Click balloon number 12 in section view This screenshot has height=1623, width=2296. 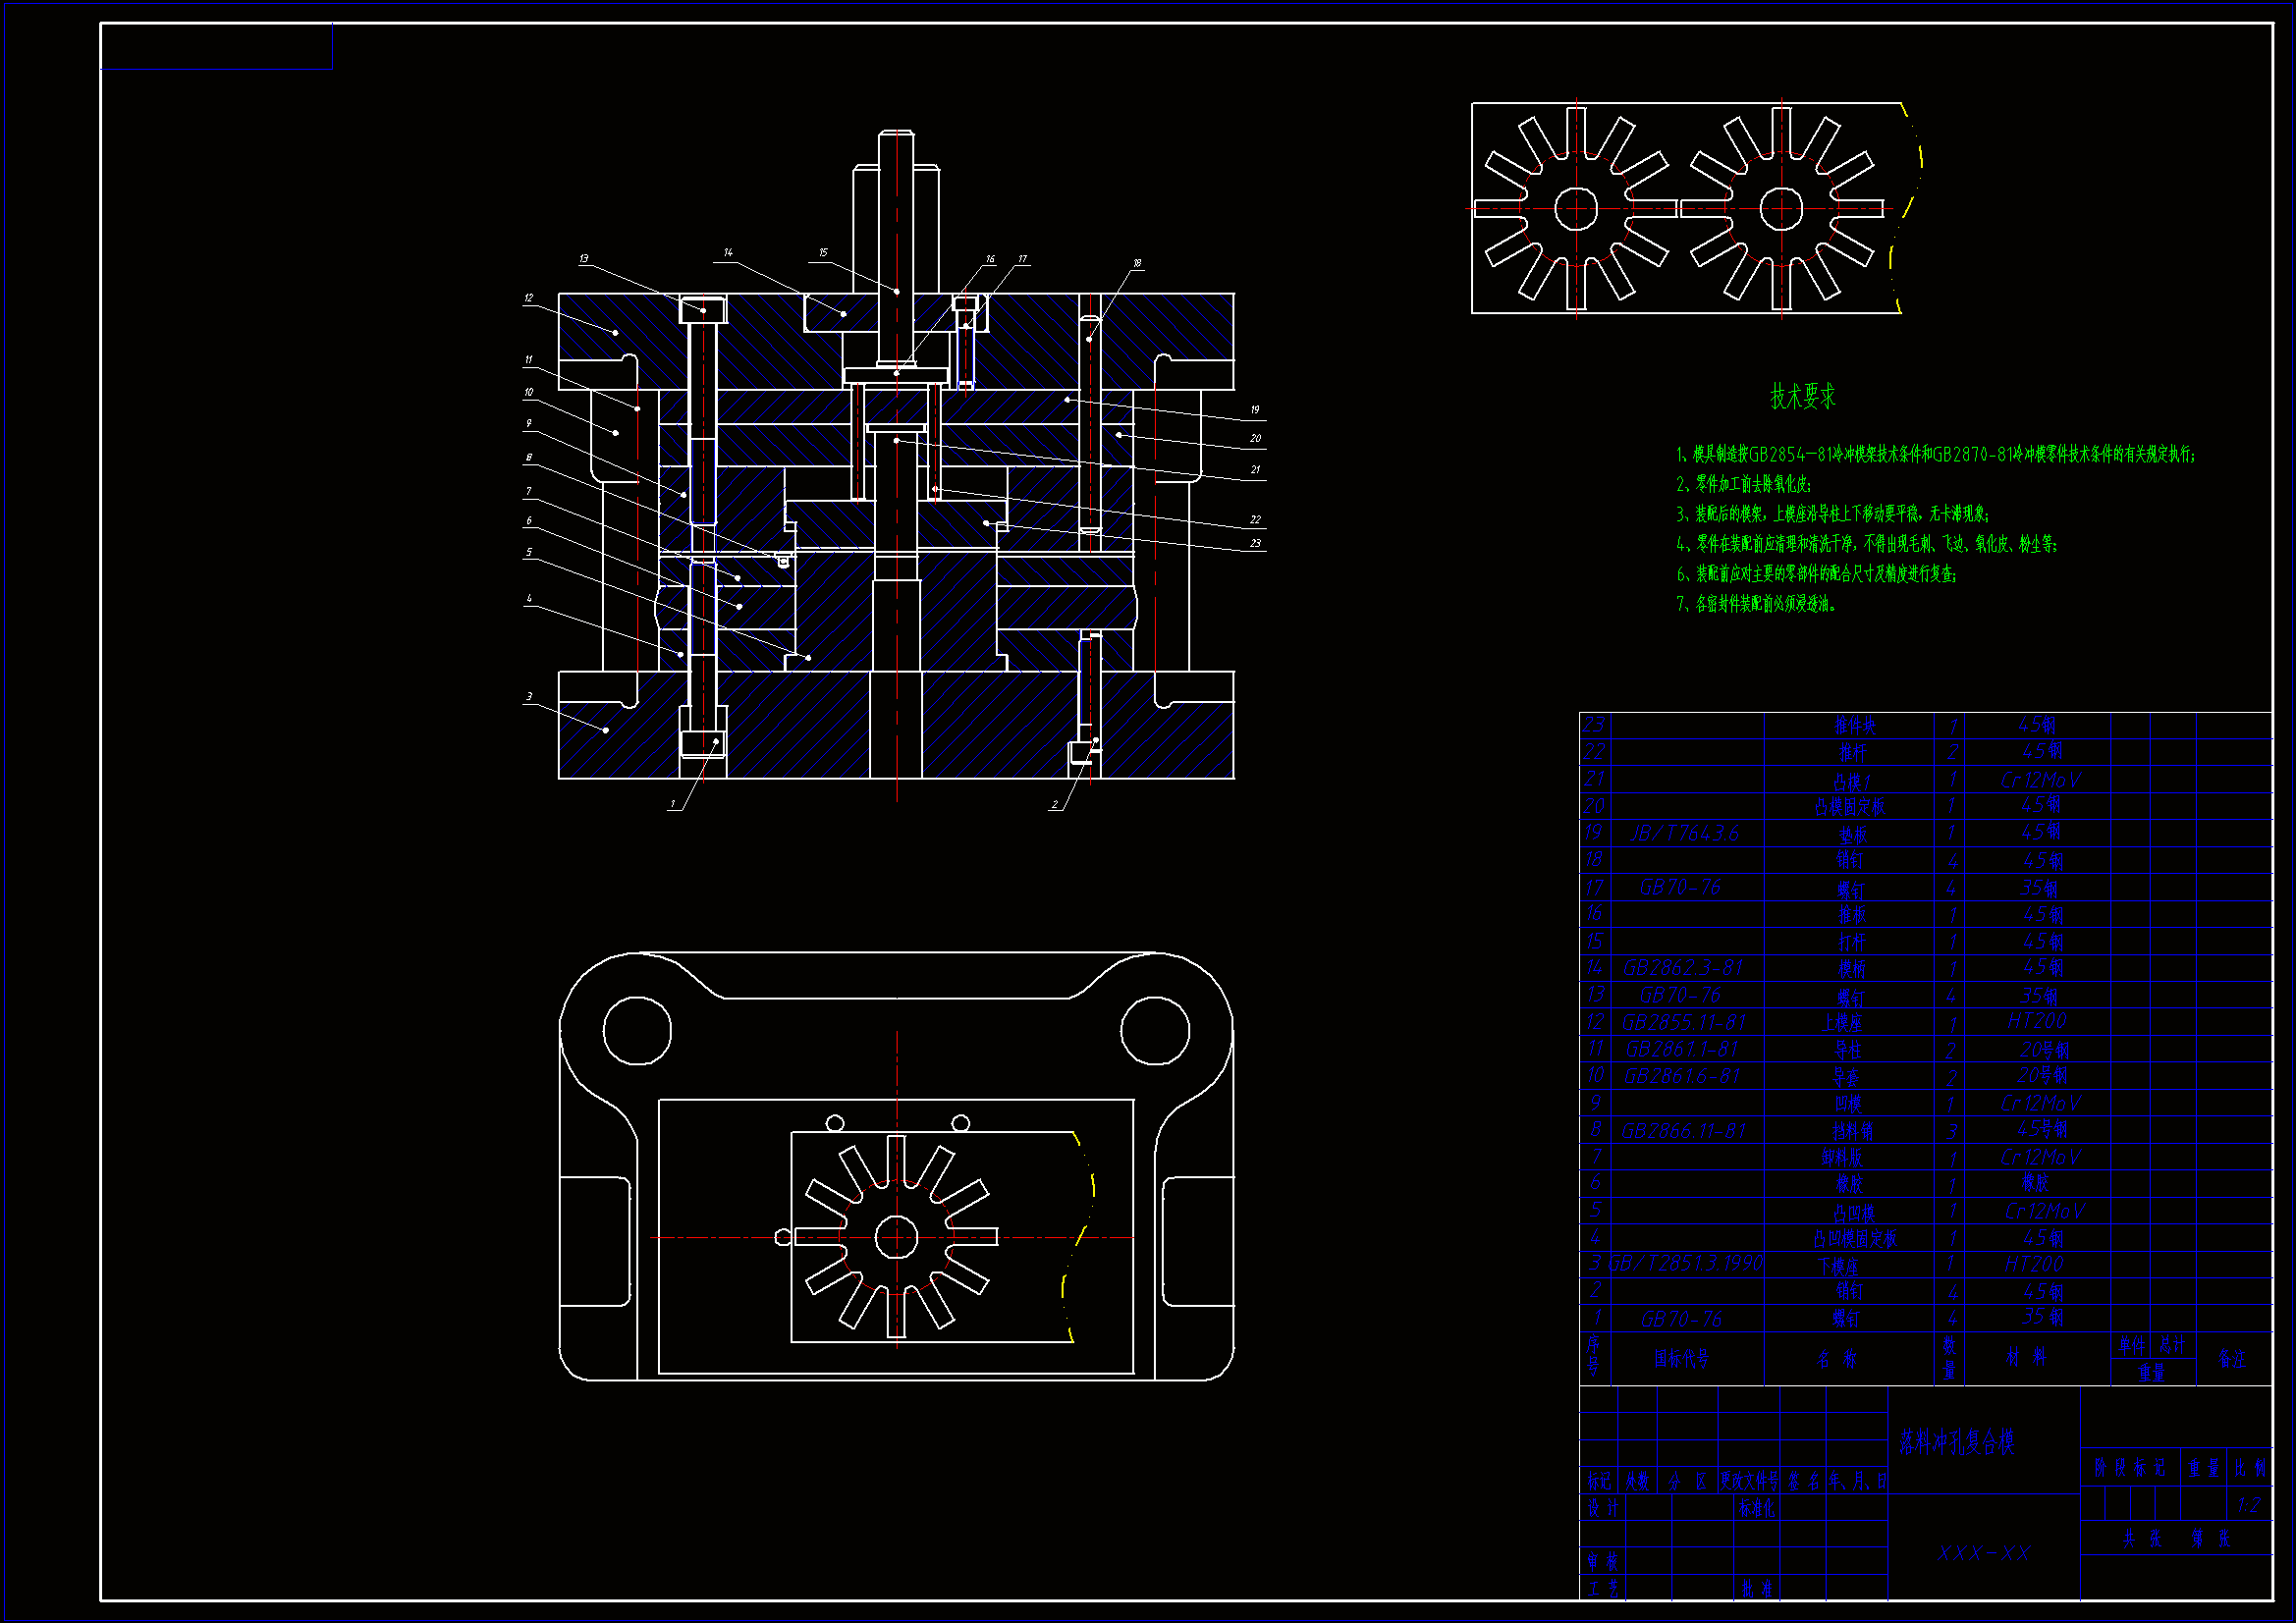coord(528,298)
